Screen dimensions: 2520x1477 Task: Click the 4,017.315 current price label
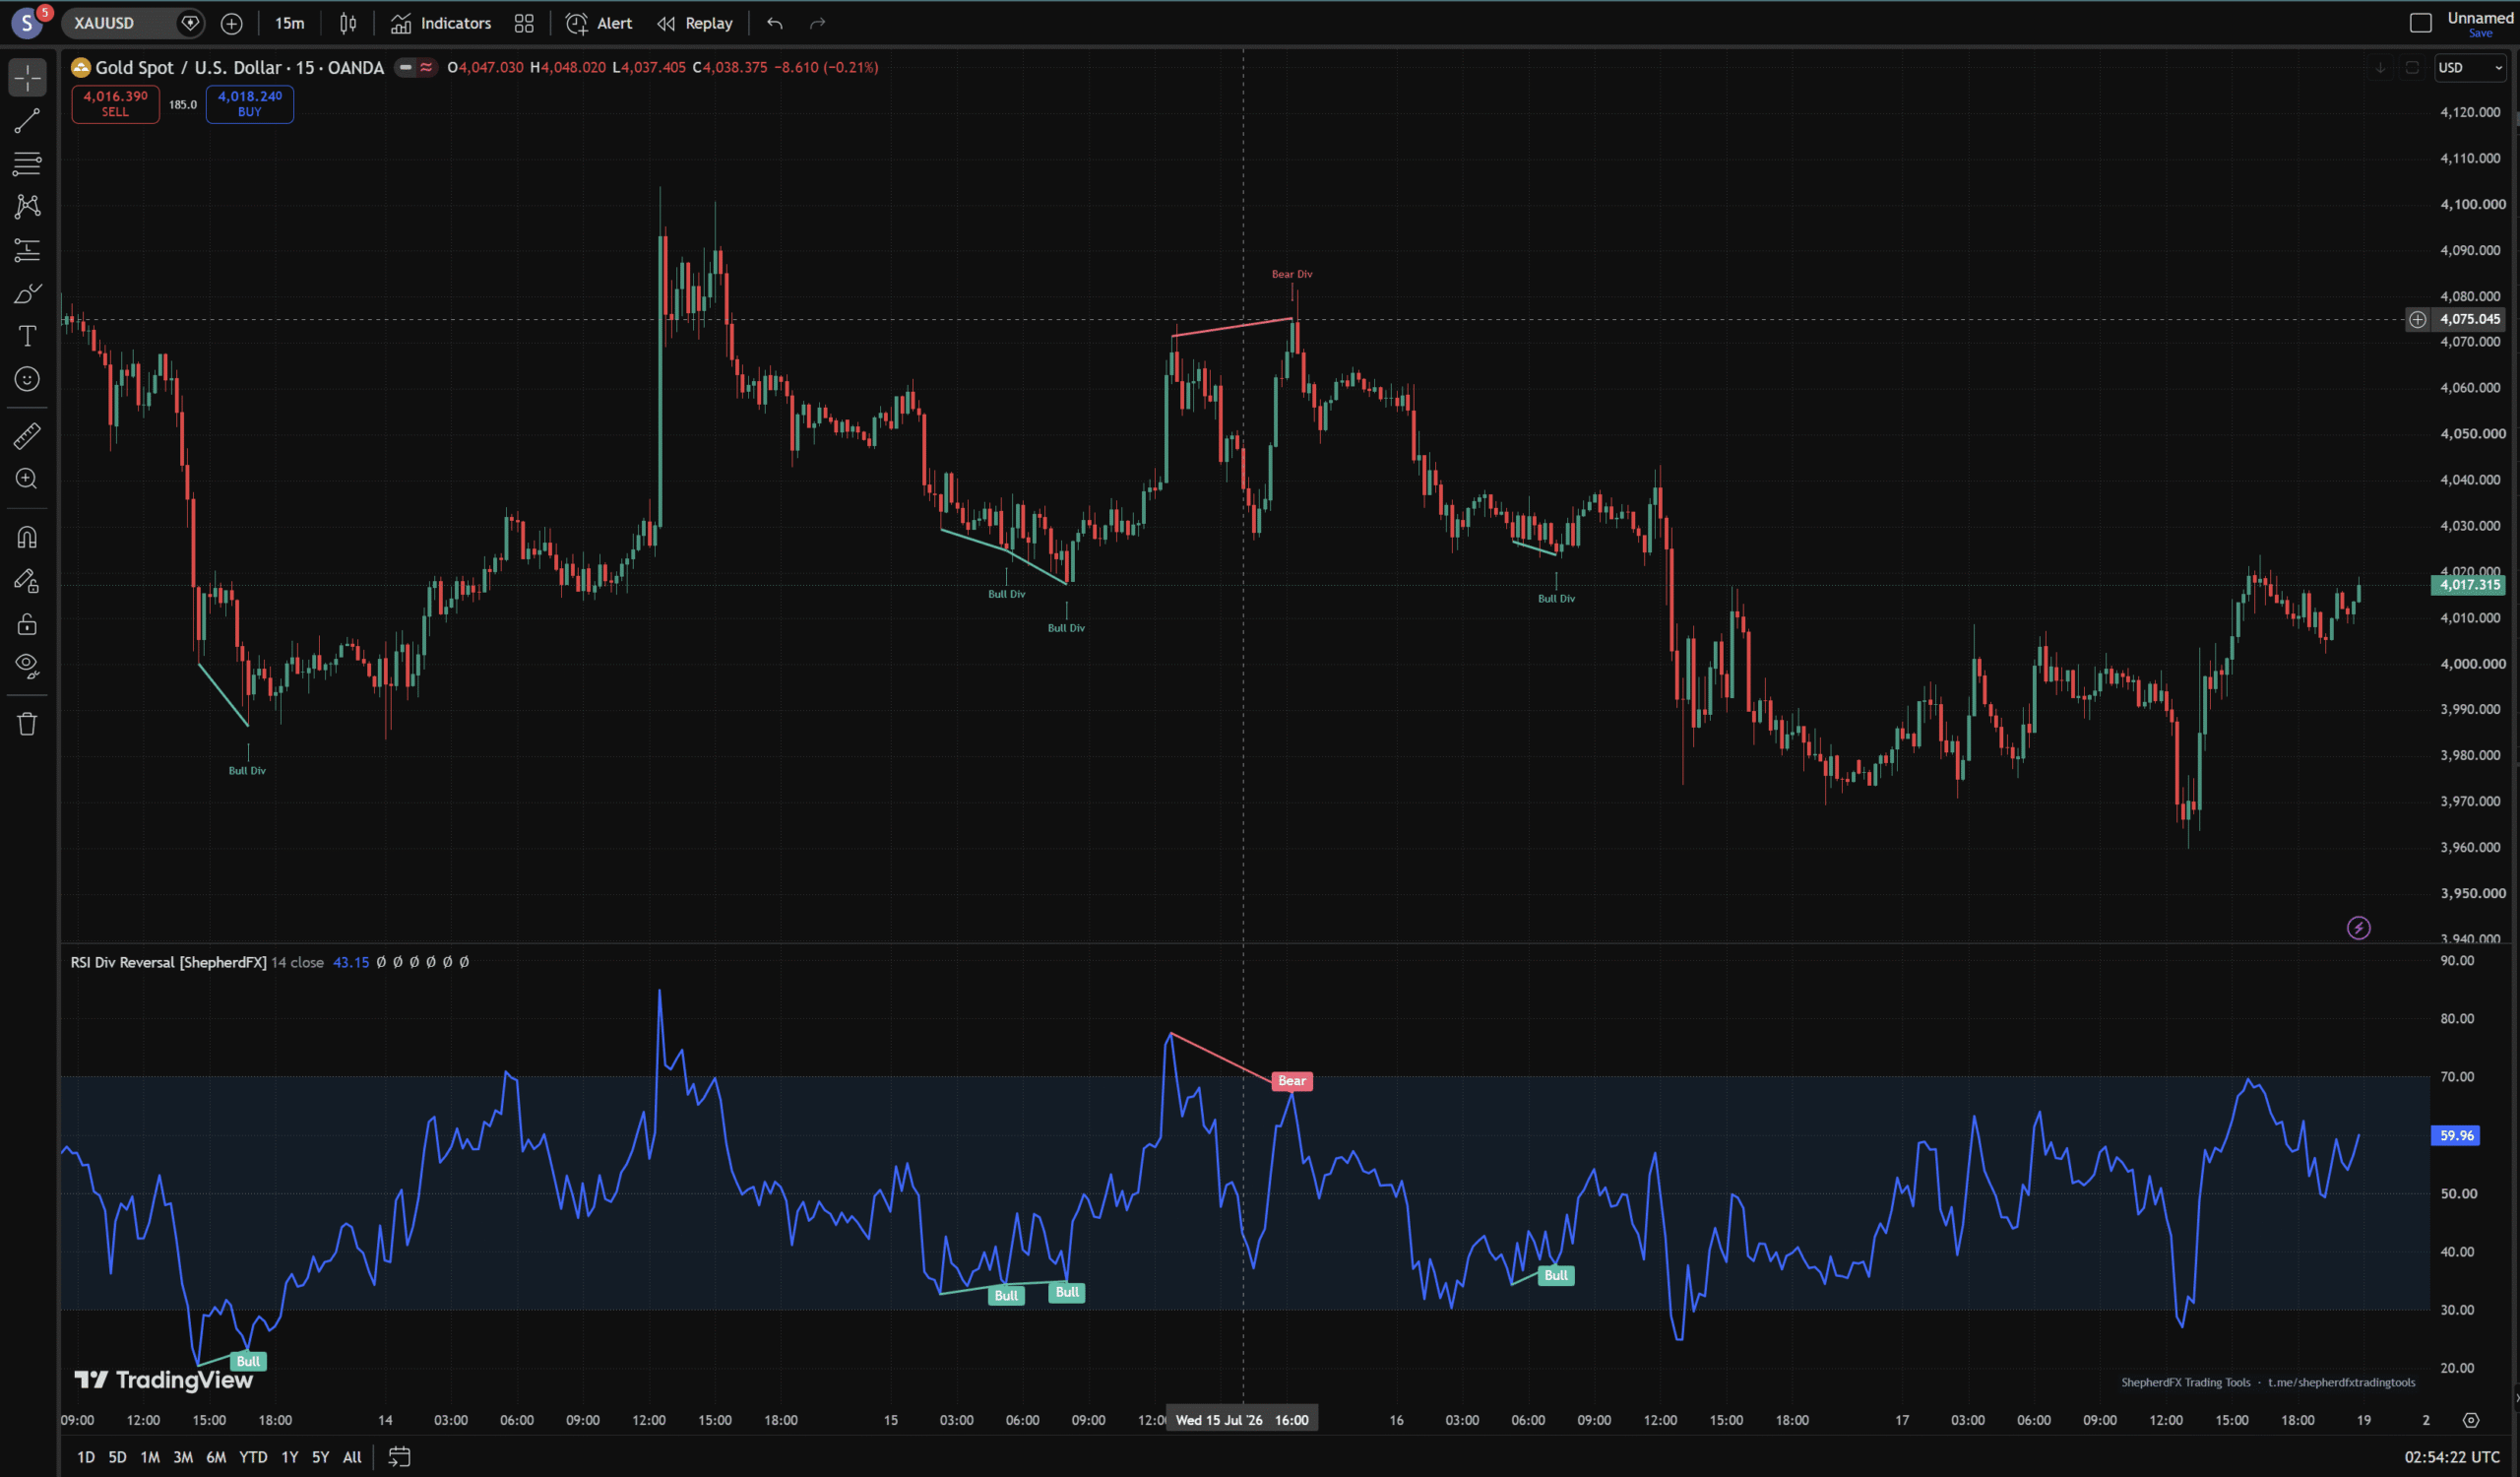point(2470,585)
